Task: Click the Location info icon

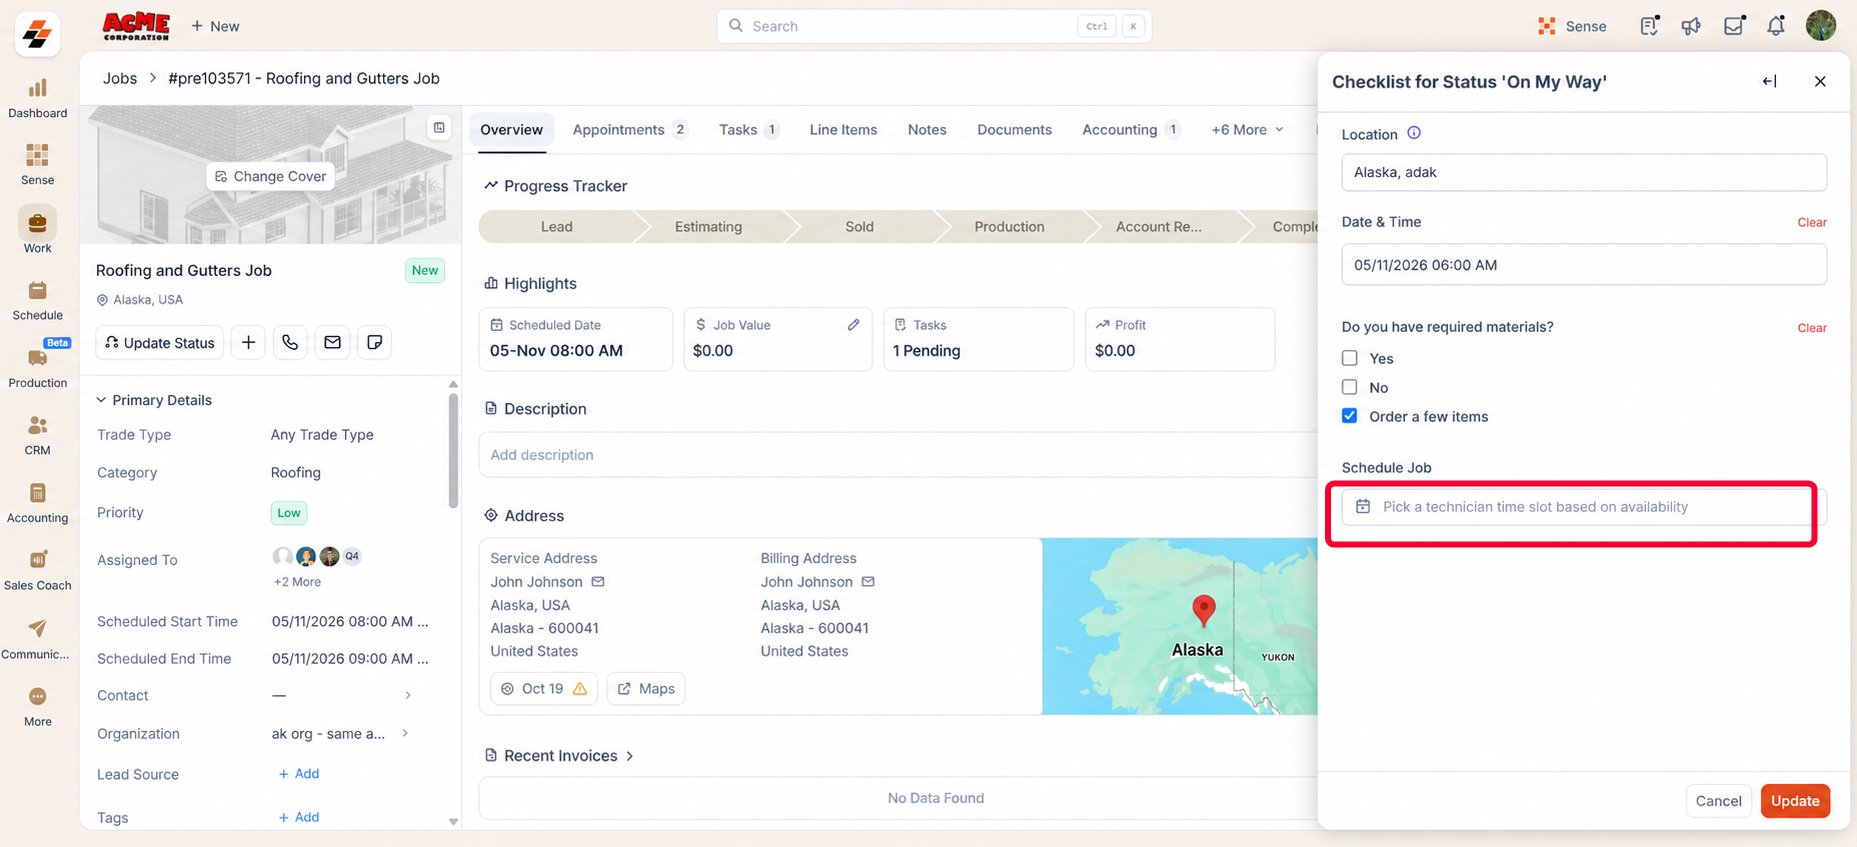Action: coord(1414,133)
